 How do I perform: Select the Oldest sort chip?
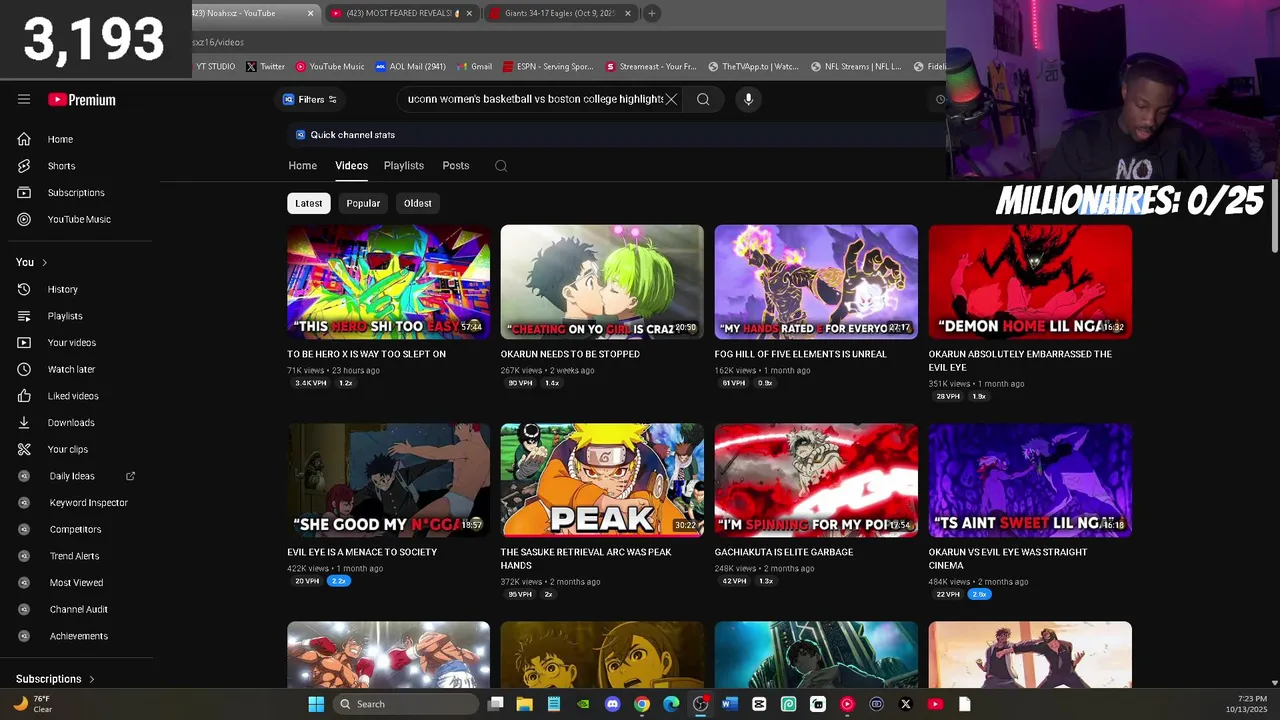(x=417, y=203)
